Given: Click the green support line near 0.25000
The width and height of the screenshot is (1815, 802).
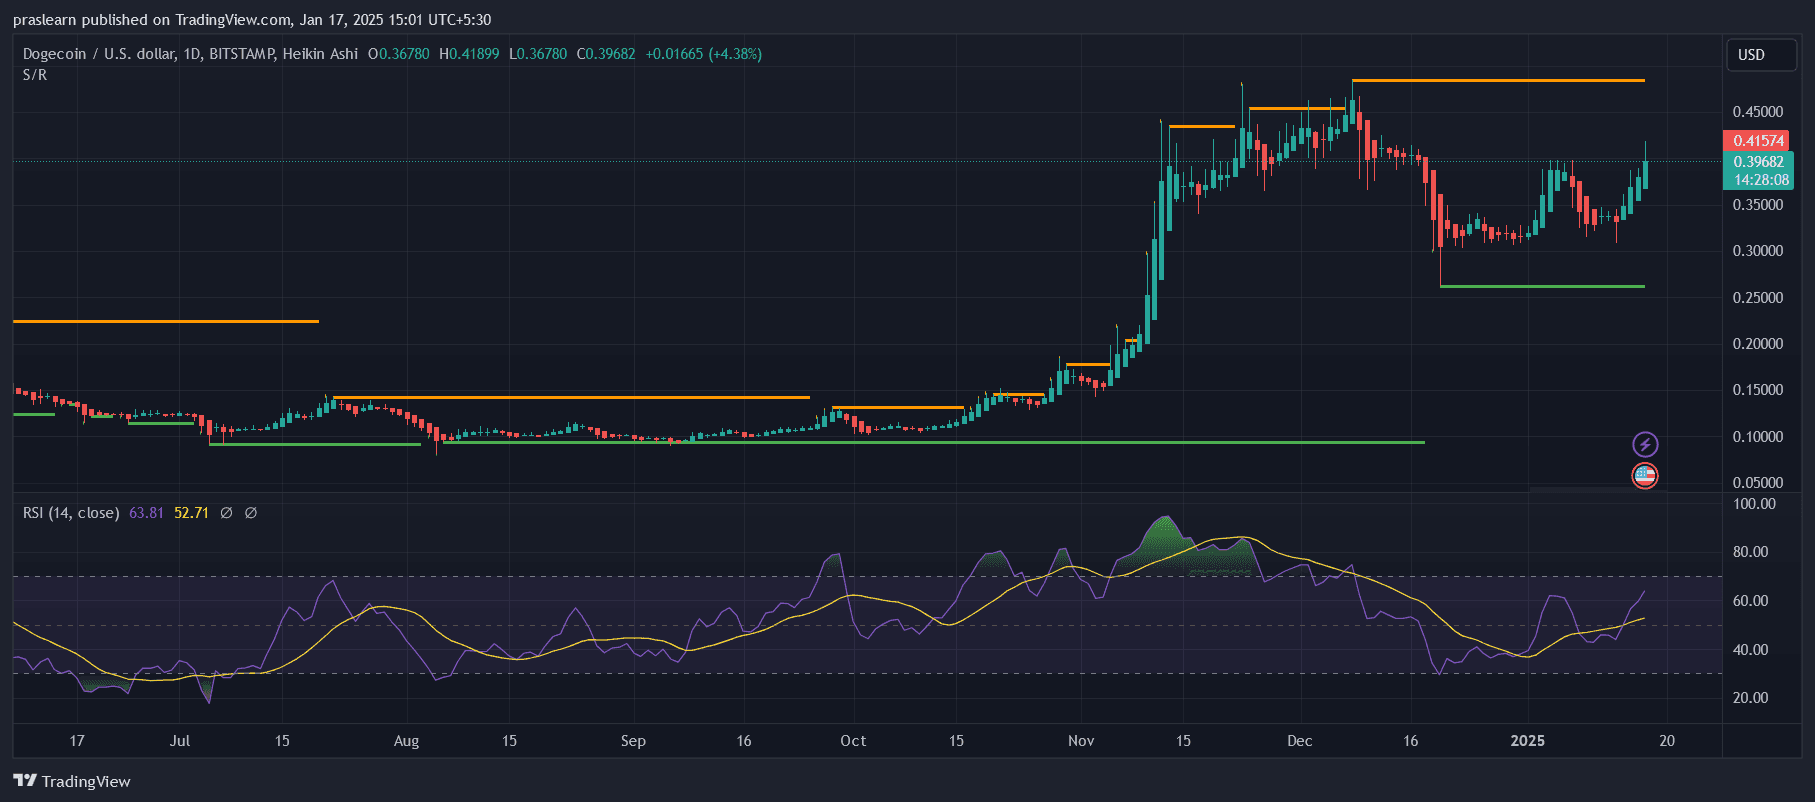Looking at the screenshot, I should pyautogui.click(x=1541, y=287).
